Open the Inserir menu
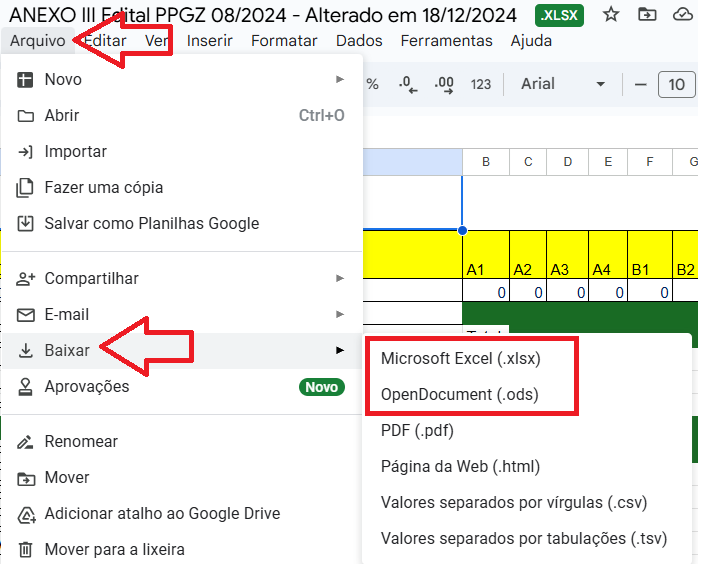 point(209,41)
